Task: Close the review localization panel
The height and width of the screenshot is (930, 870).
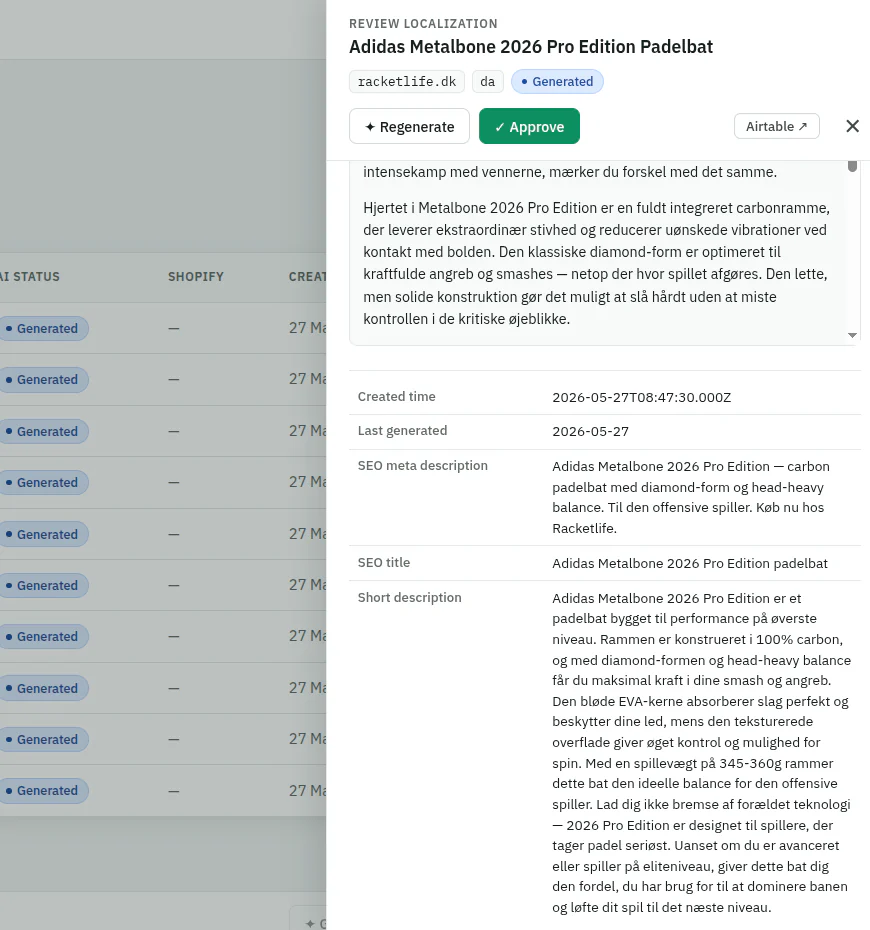Action: (852, 126)
